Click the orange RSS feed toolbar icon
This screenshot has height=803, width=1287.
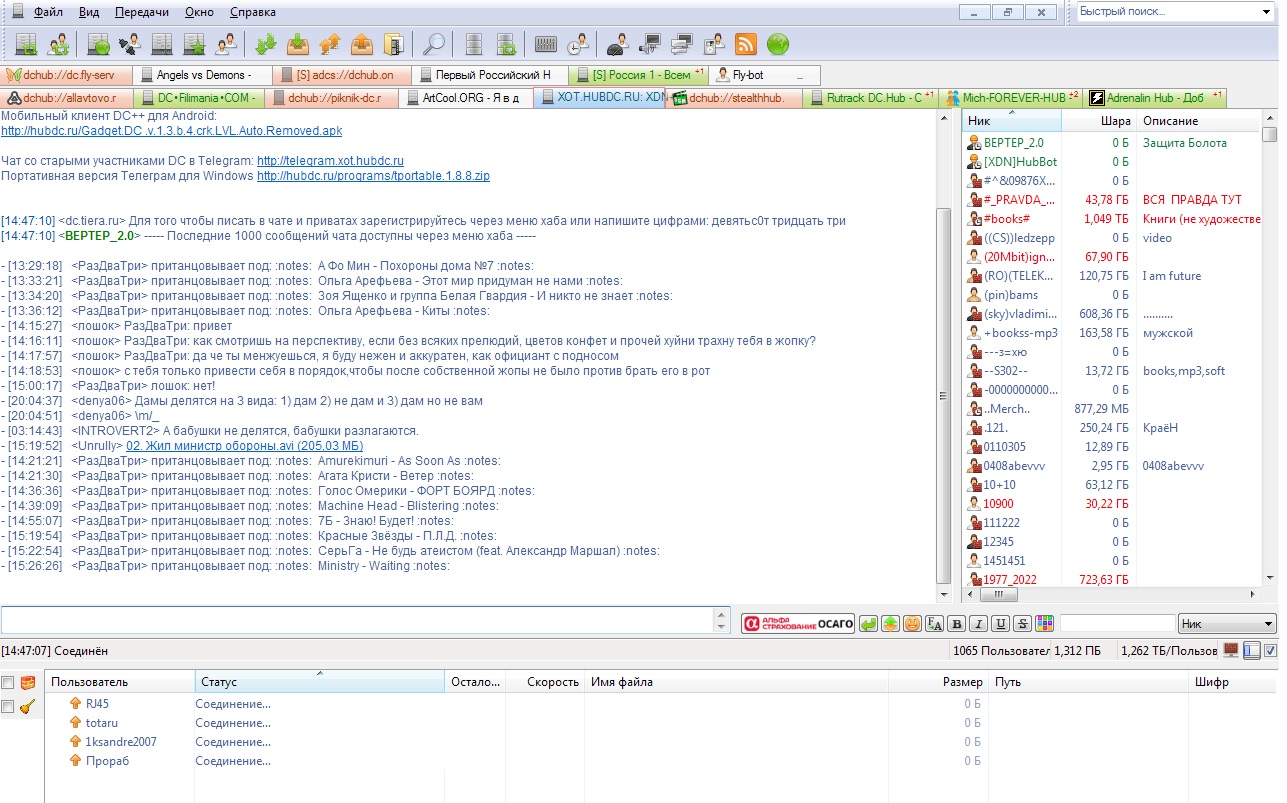pos(746,44)
